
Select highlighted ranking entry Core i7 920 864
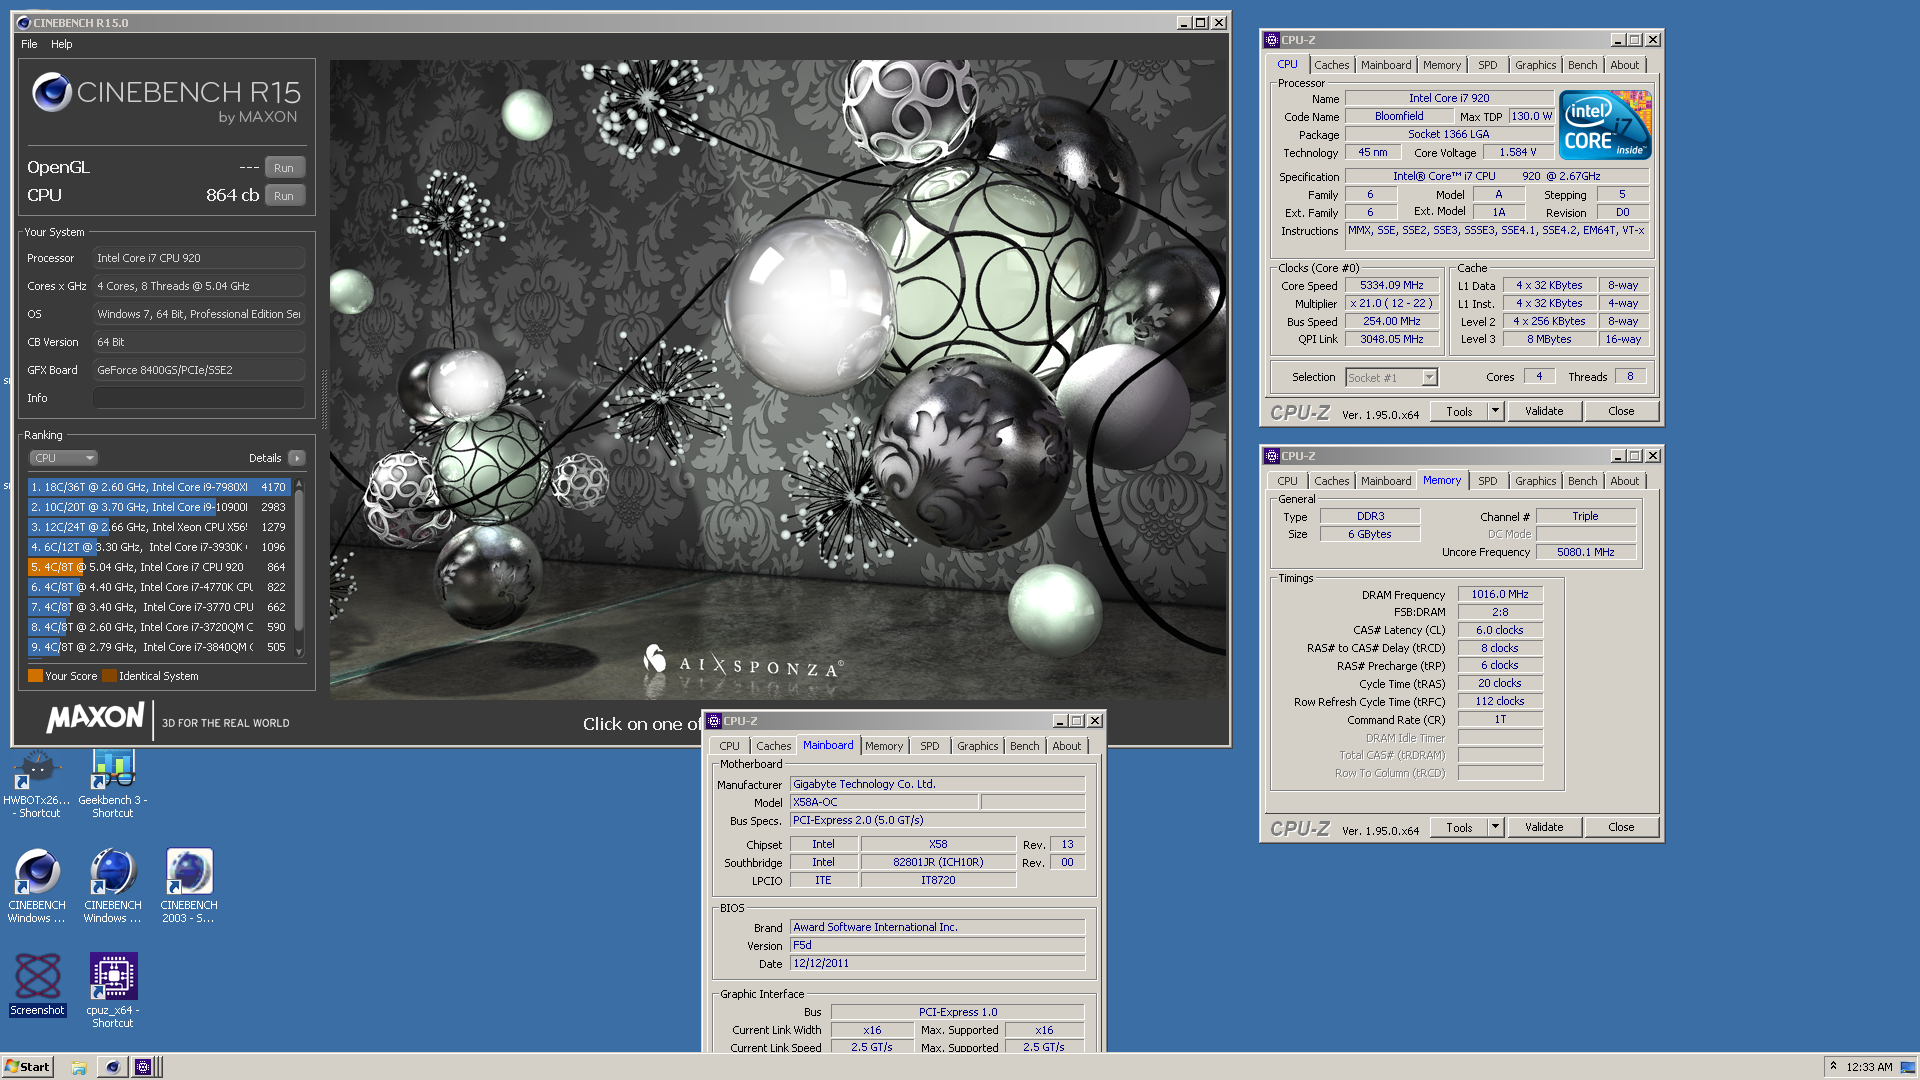(x=159, y=567)
